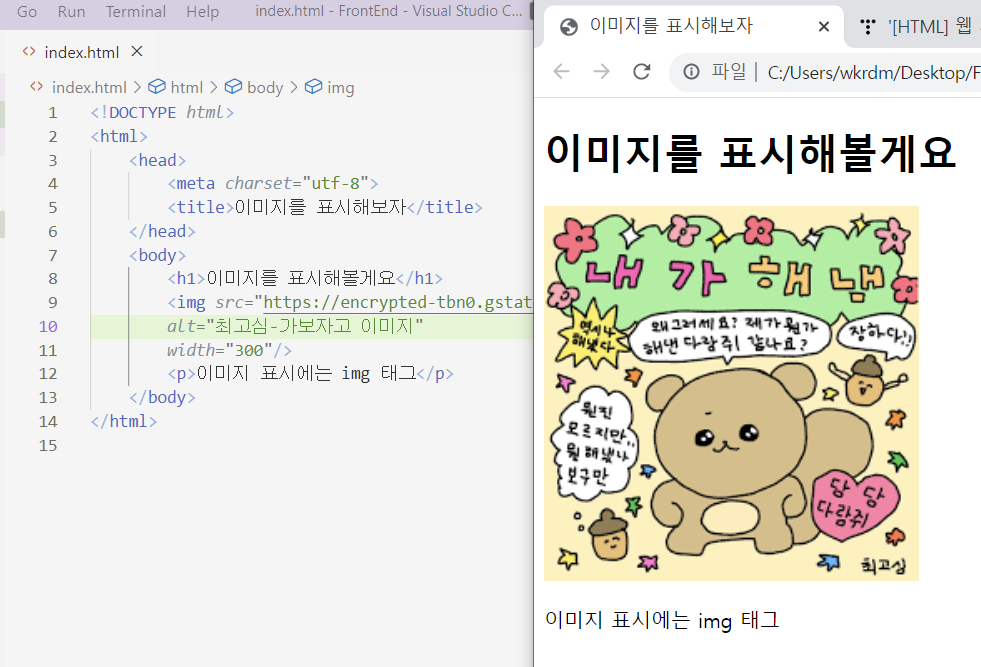Open the Help menu
This screenshot has height=667, width=981.
[202, 12]
